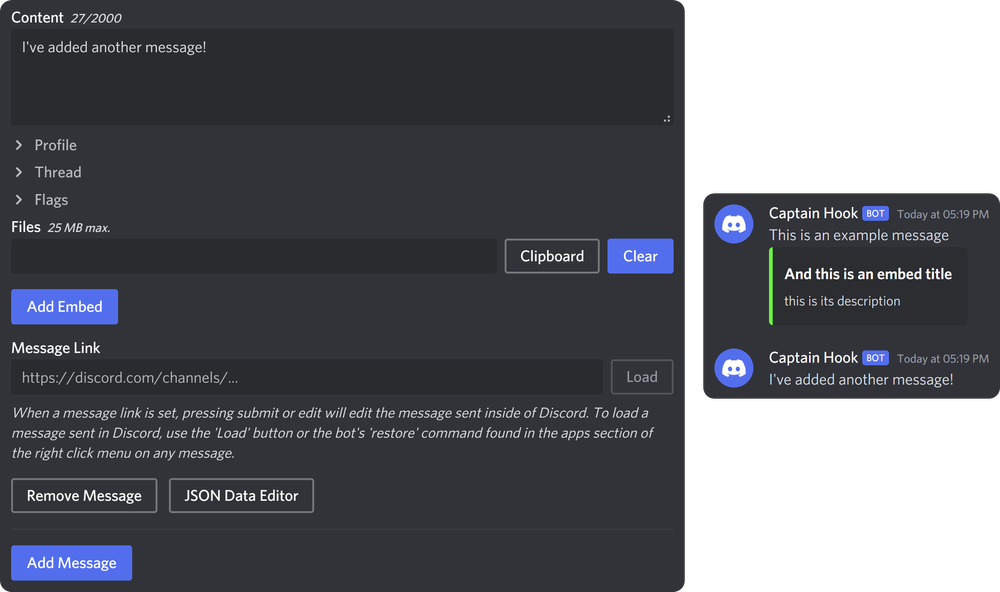Screen dimensions: 1000x592
Task: Remove this message from the editor
Action: (x=83, y=495)
